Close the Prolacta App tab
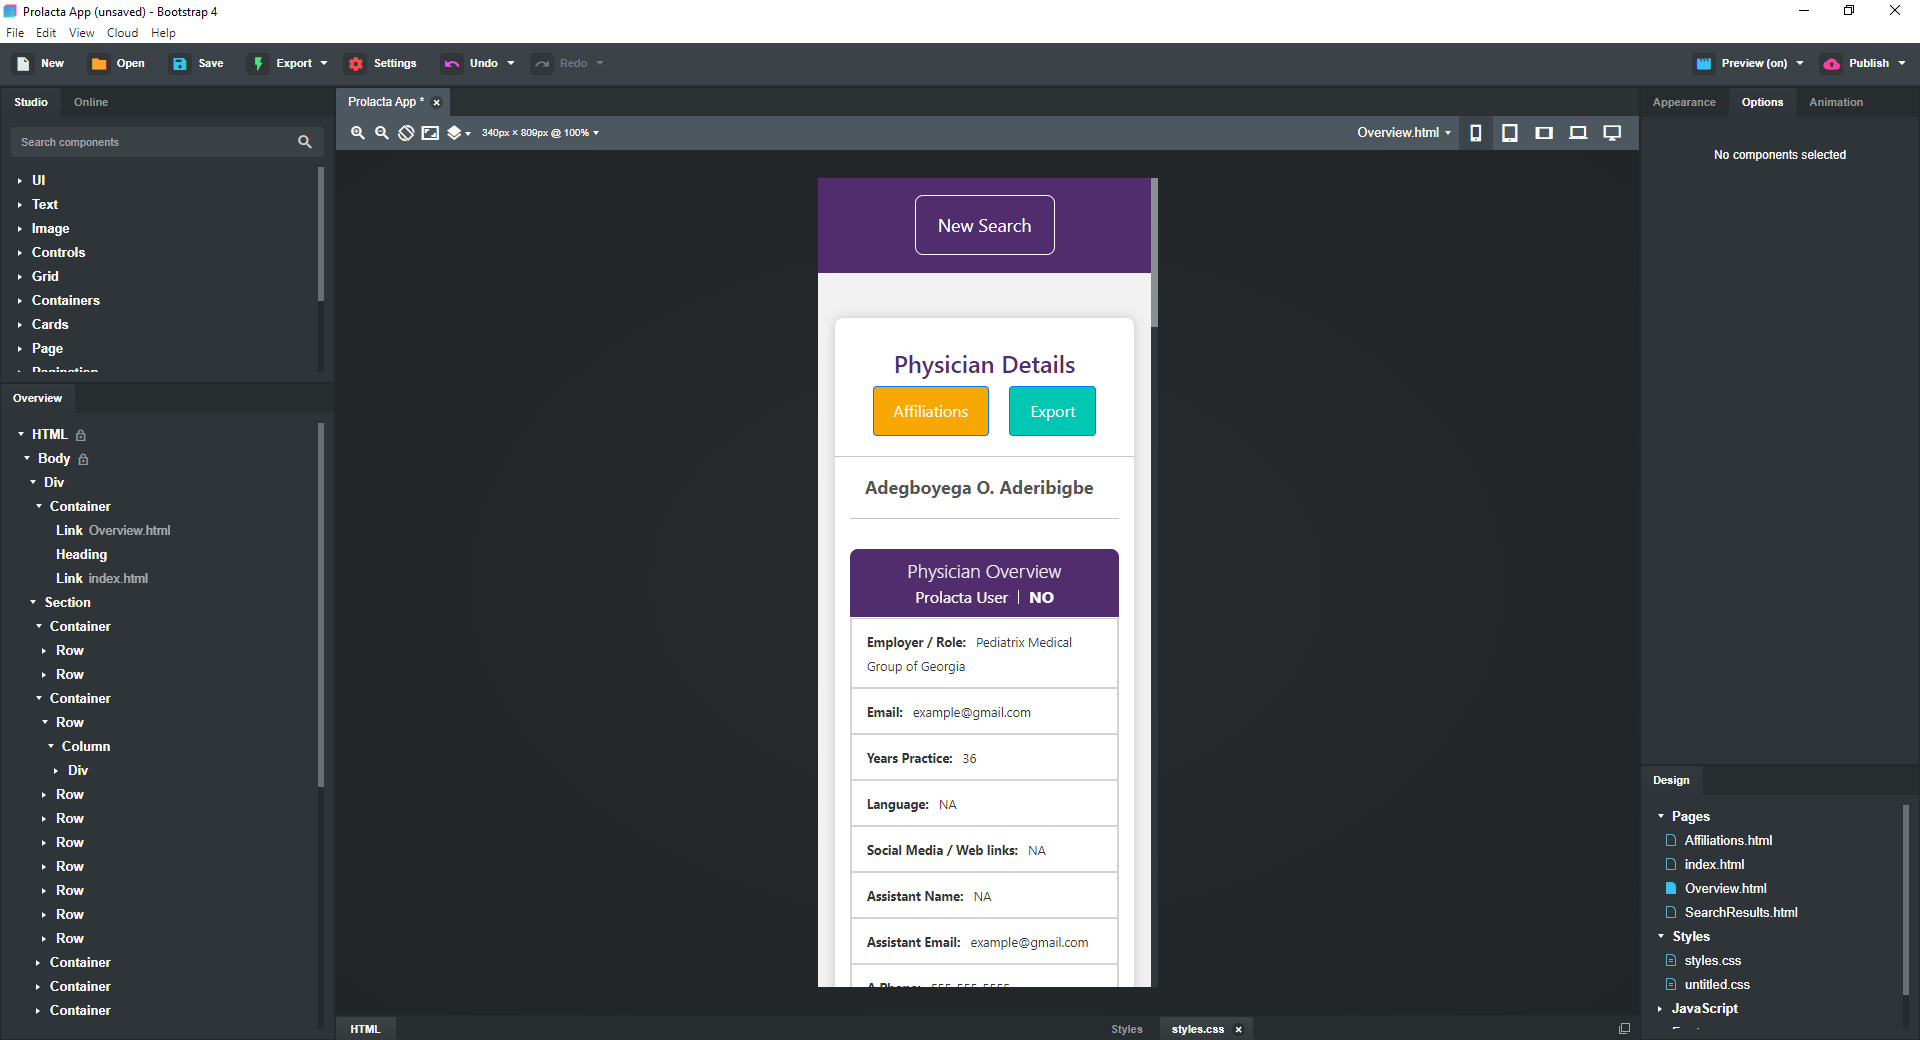 pyautogui.click(x=437, y=103)
